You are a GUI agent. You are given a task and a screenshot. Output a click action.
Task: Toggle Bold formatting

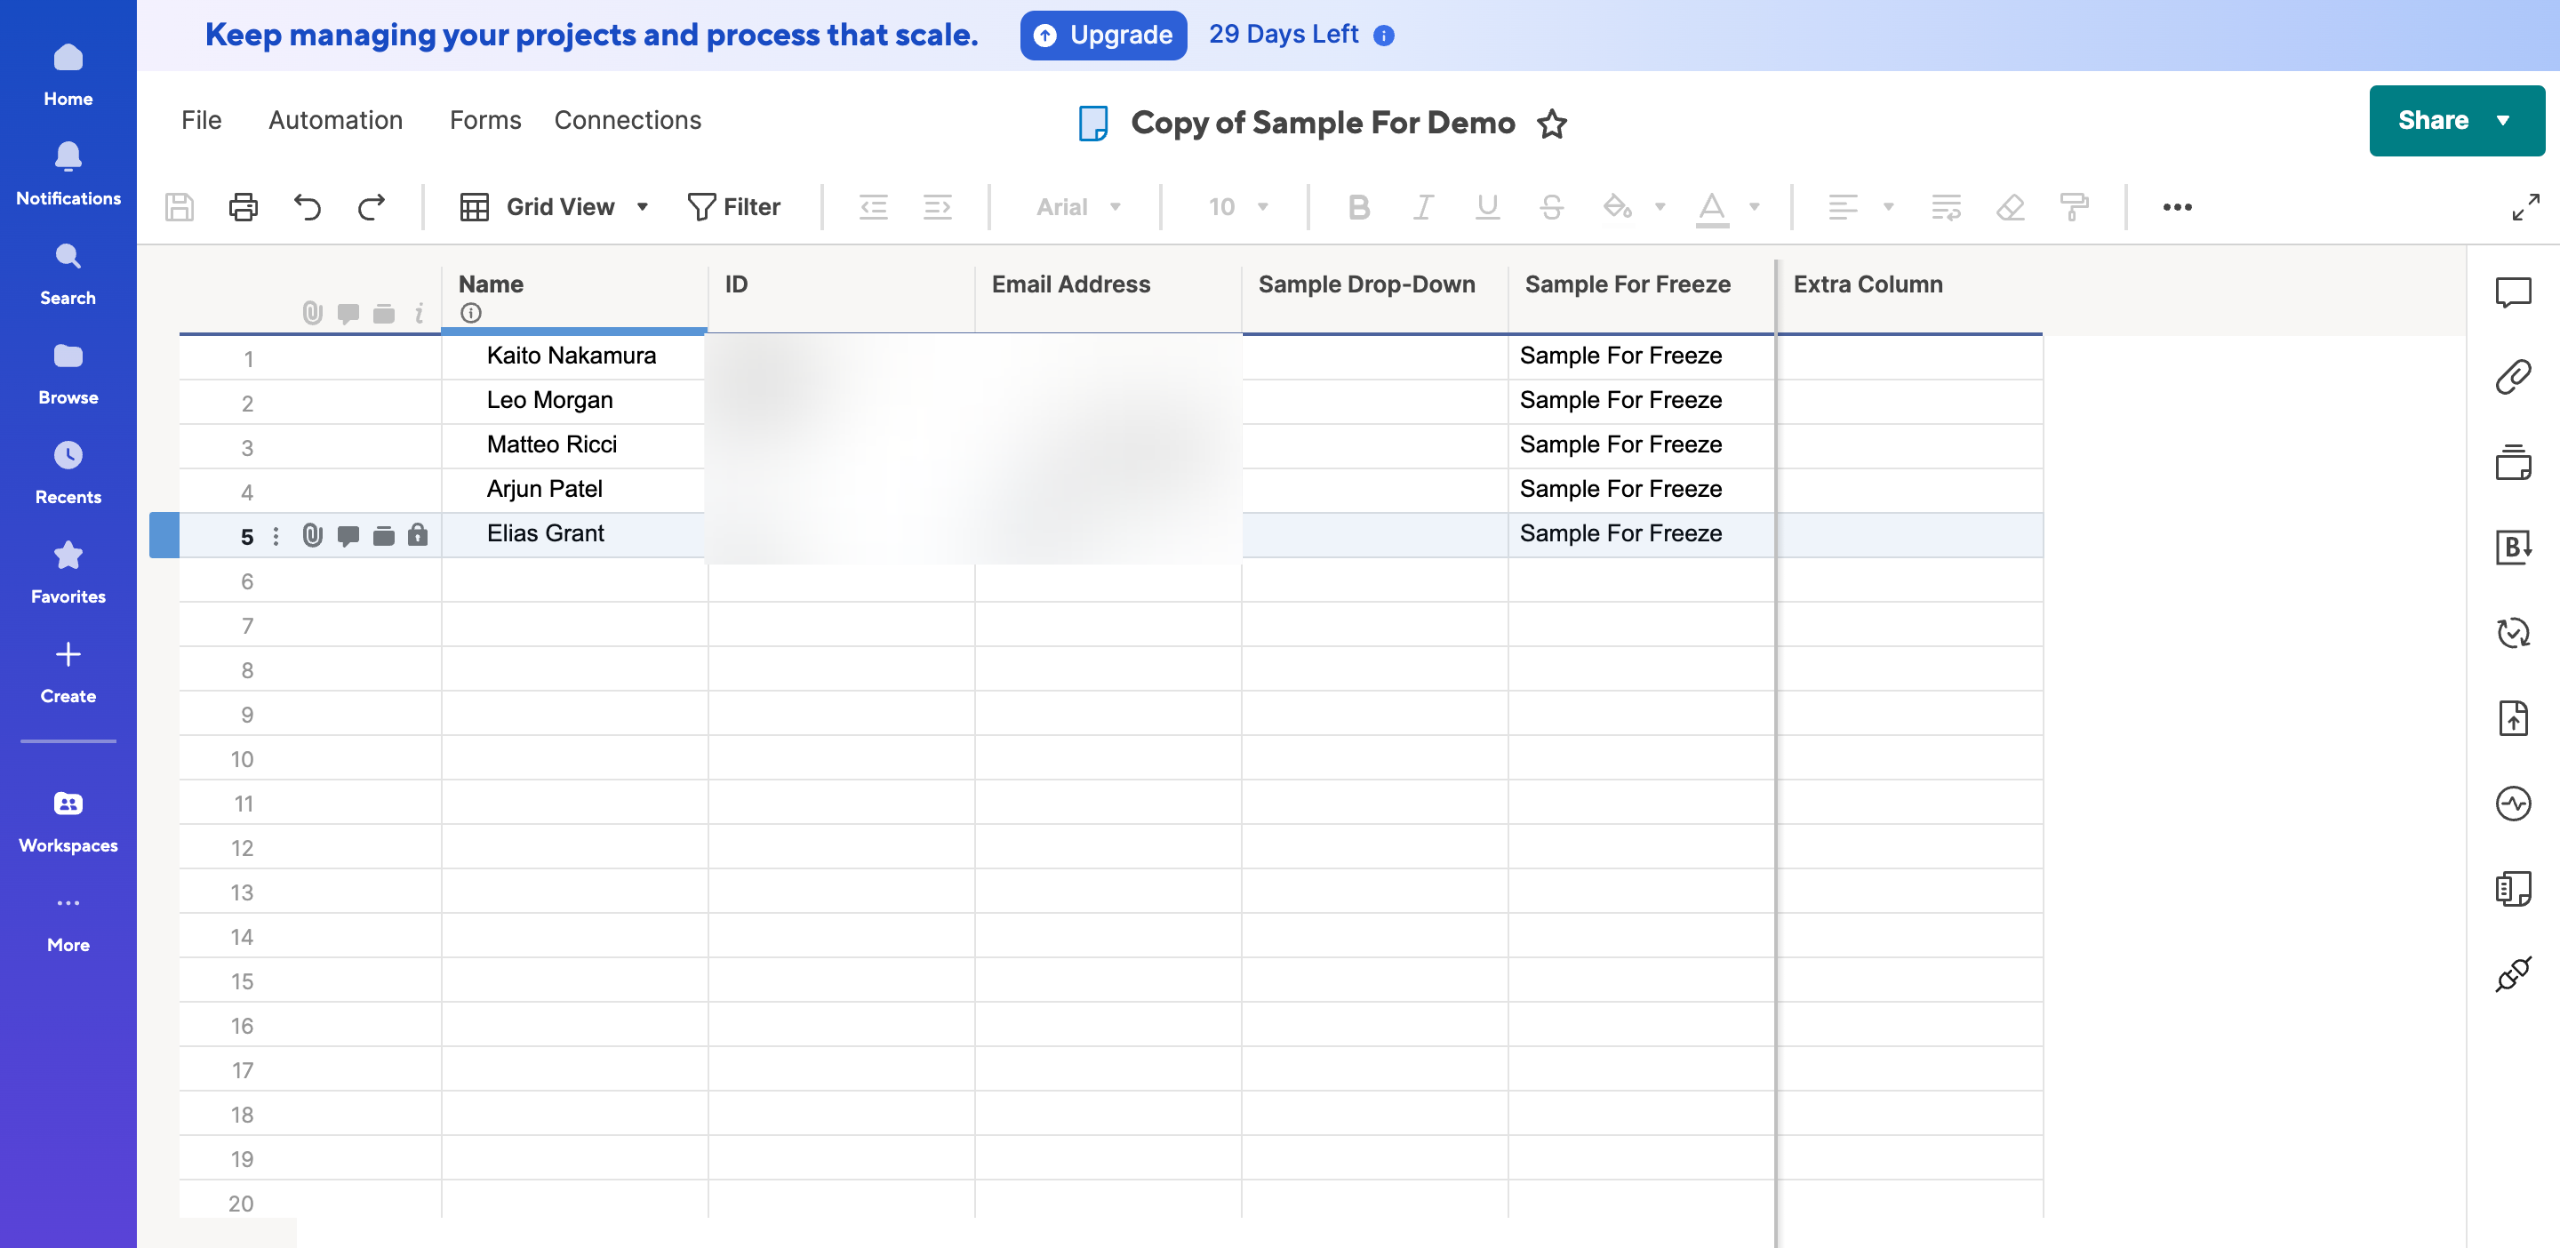pos(1358,207)
